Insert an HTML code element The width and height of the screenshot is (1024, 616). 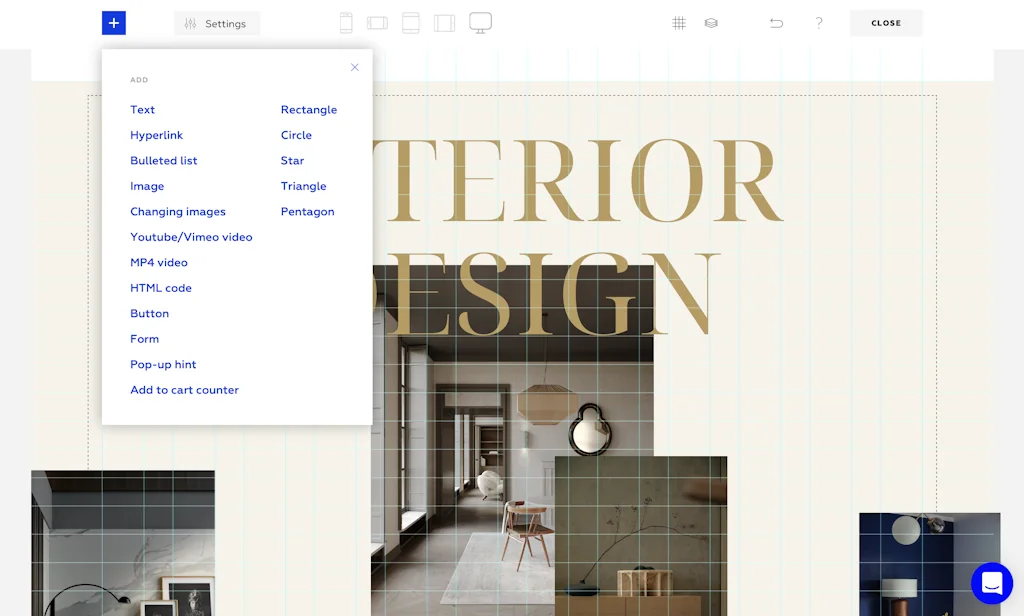161,288
